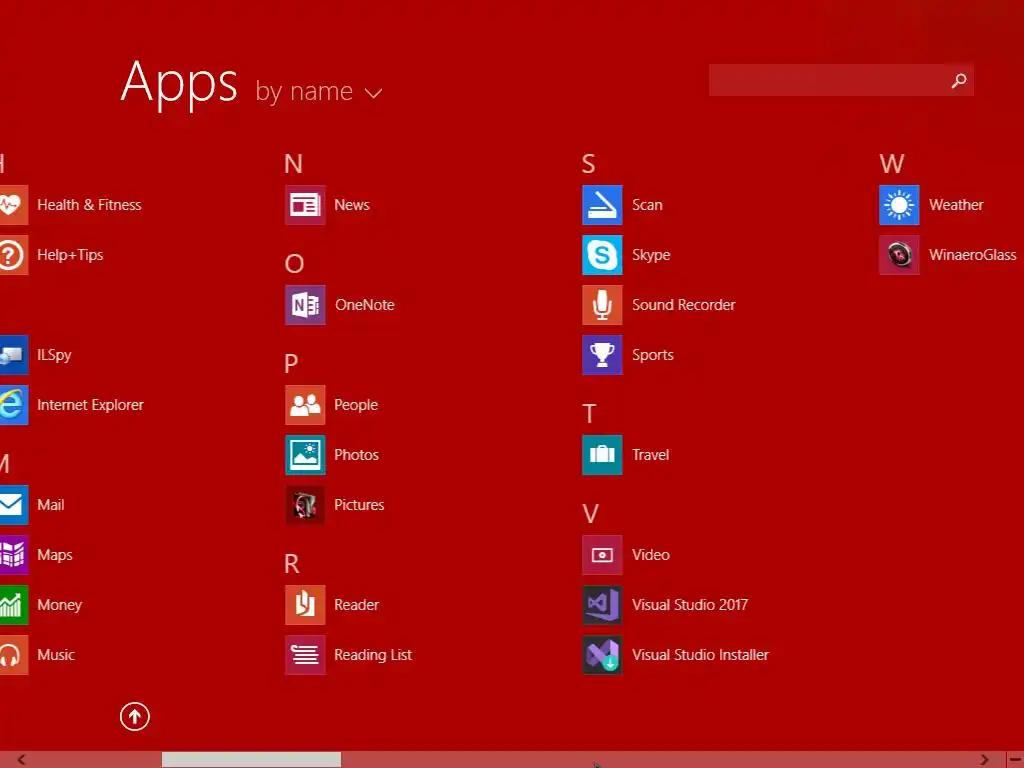Screen dimensions: 1024x768
Task: Open the Sports trophy icon
Action: tap(602, 355)
